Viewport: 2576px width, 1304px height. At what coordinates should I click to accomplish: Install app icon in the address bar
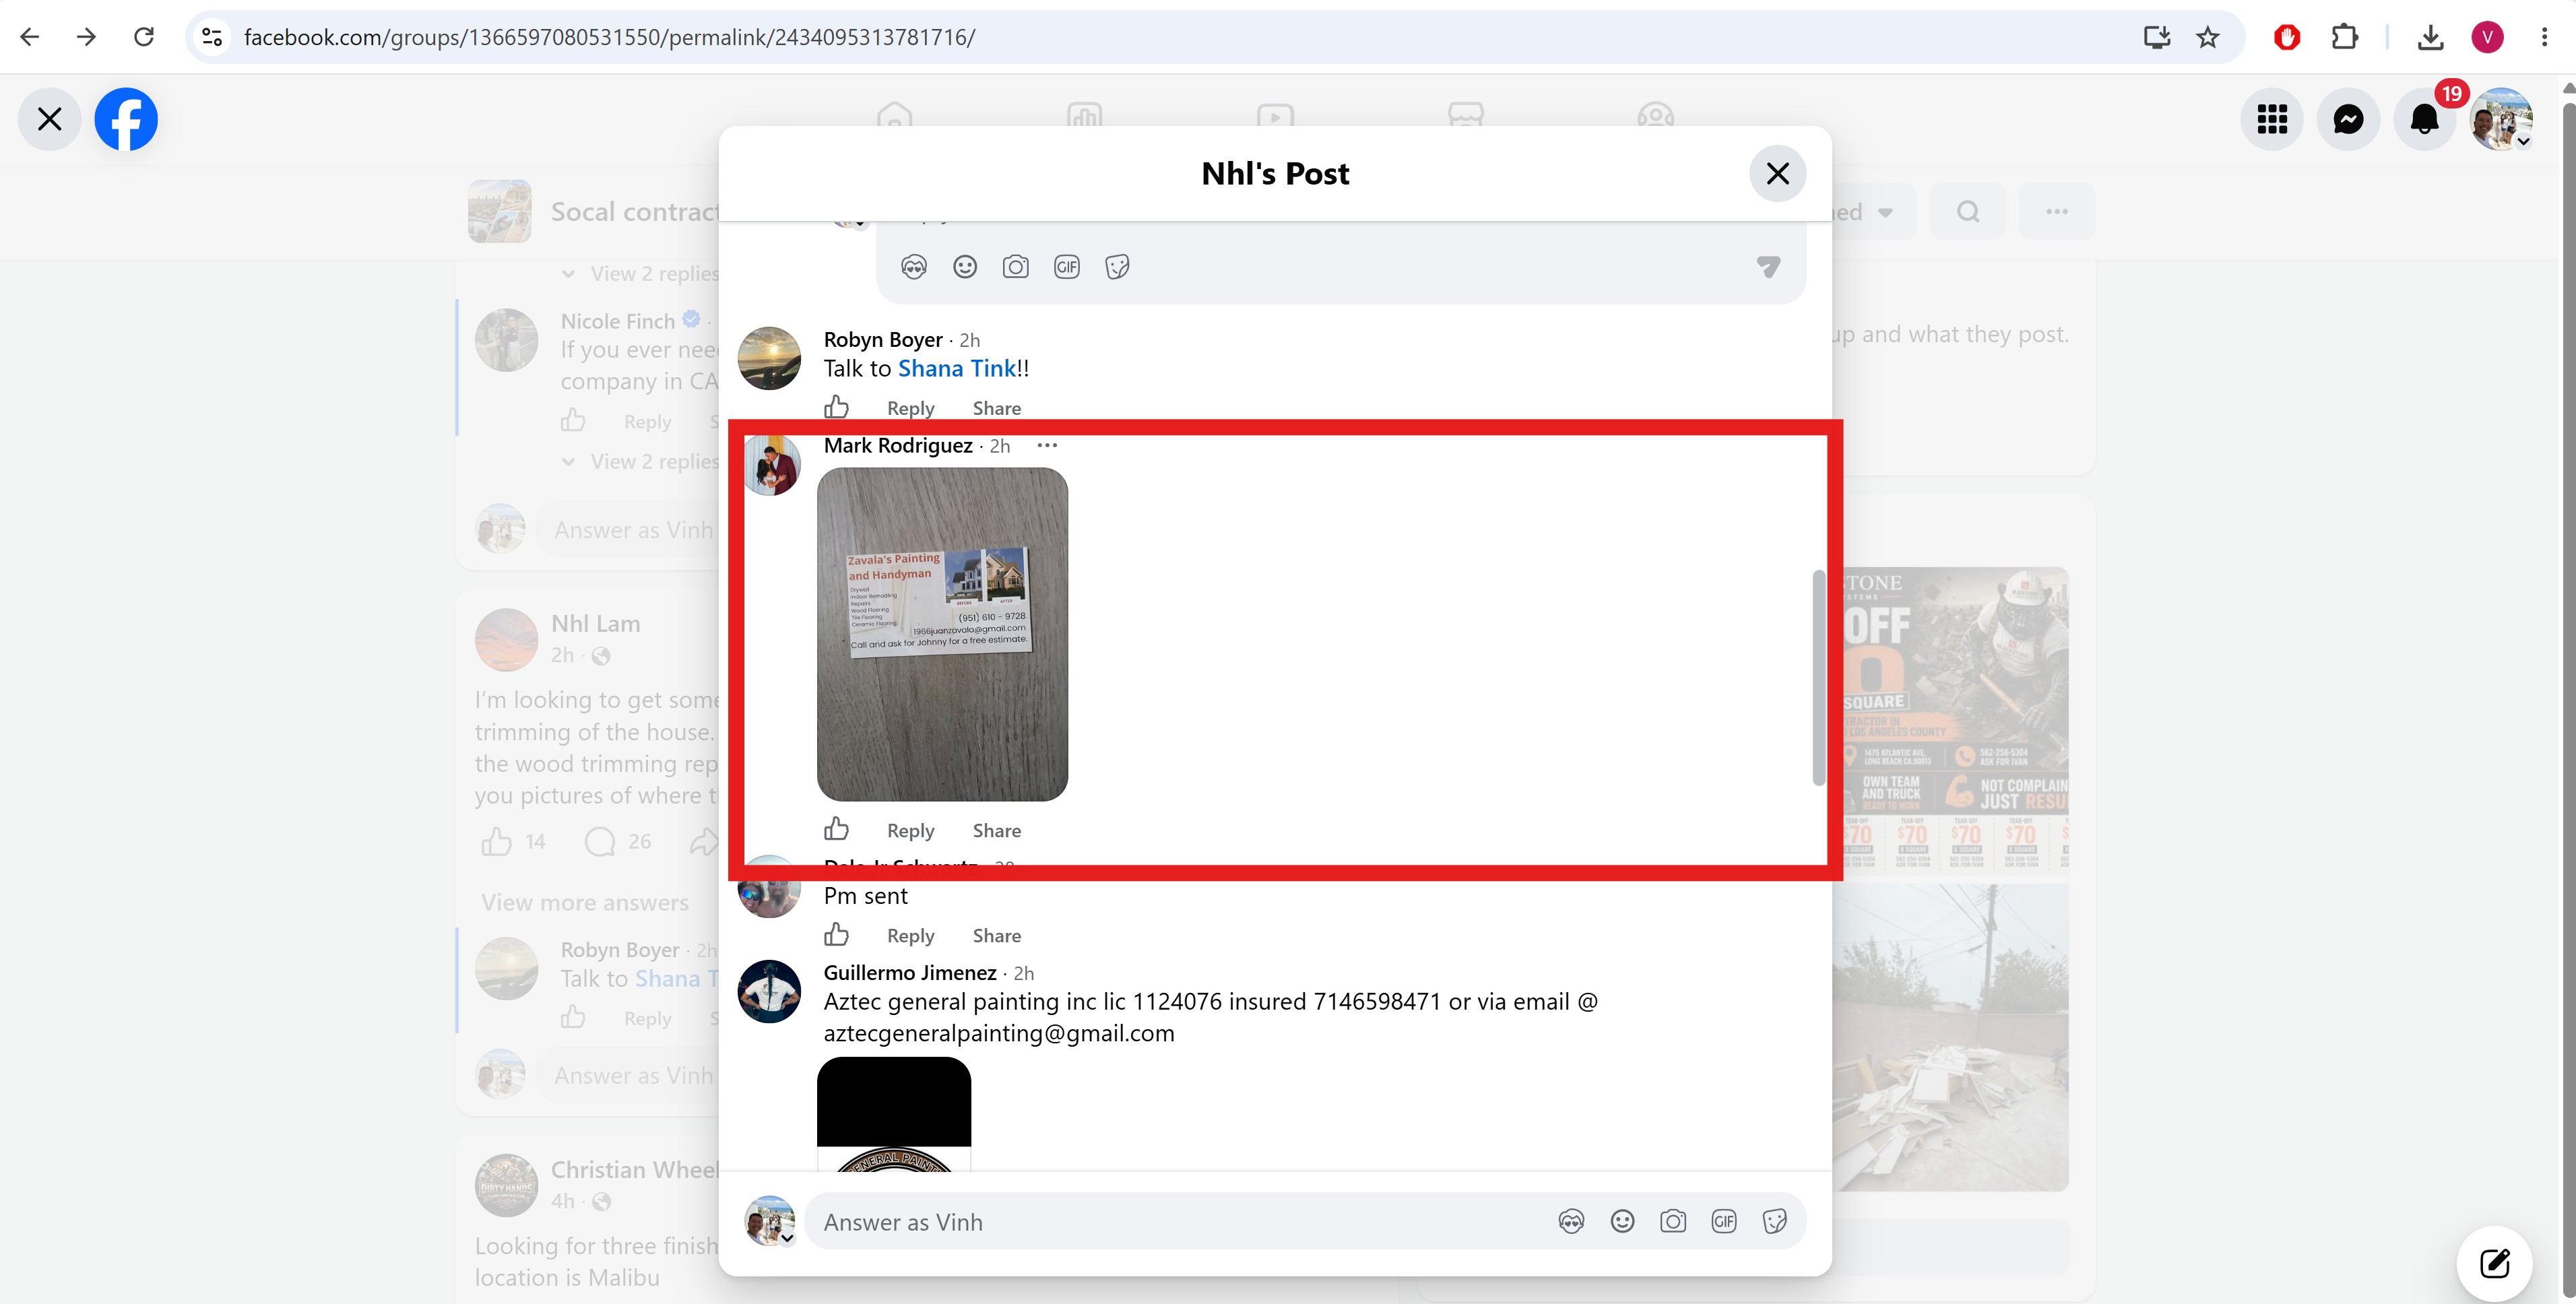2157,37
